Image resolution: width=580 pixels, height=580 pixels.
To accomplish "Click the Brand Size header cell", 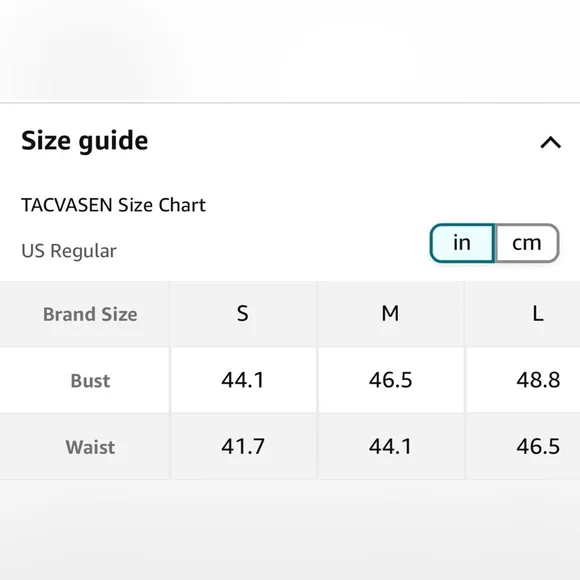I will [x=90, y=314].
